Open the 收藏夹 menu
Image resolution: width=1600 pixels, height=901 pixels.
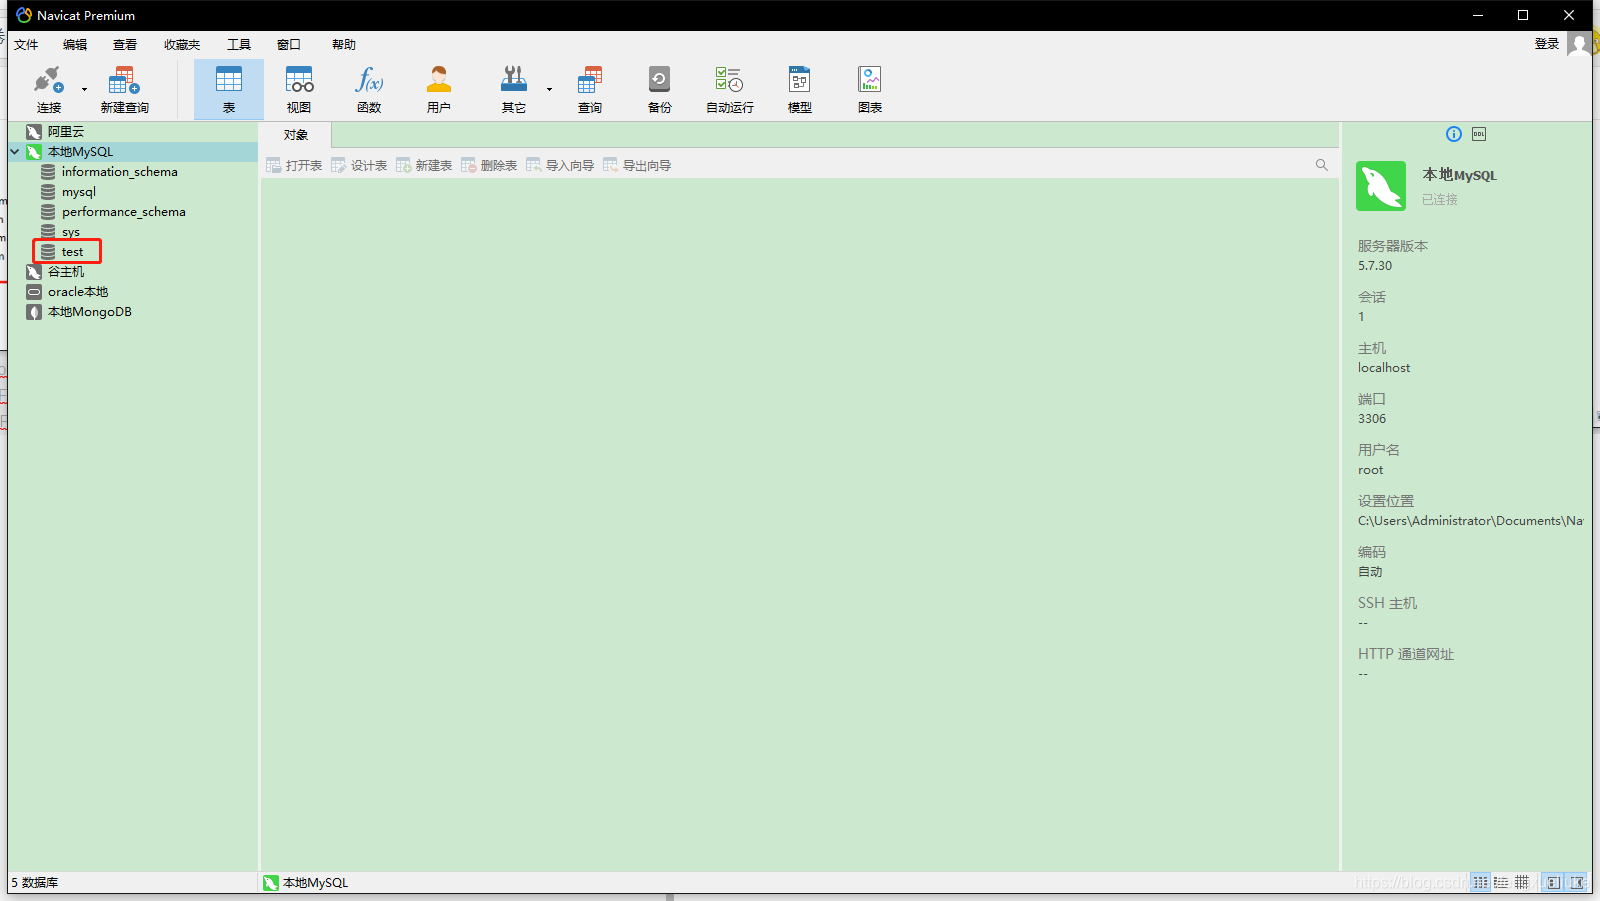click(182, 44)
